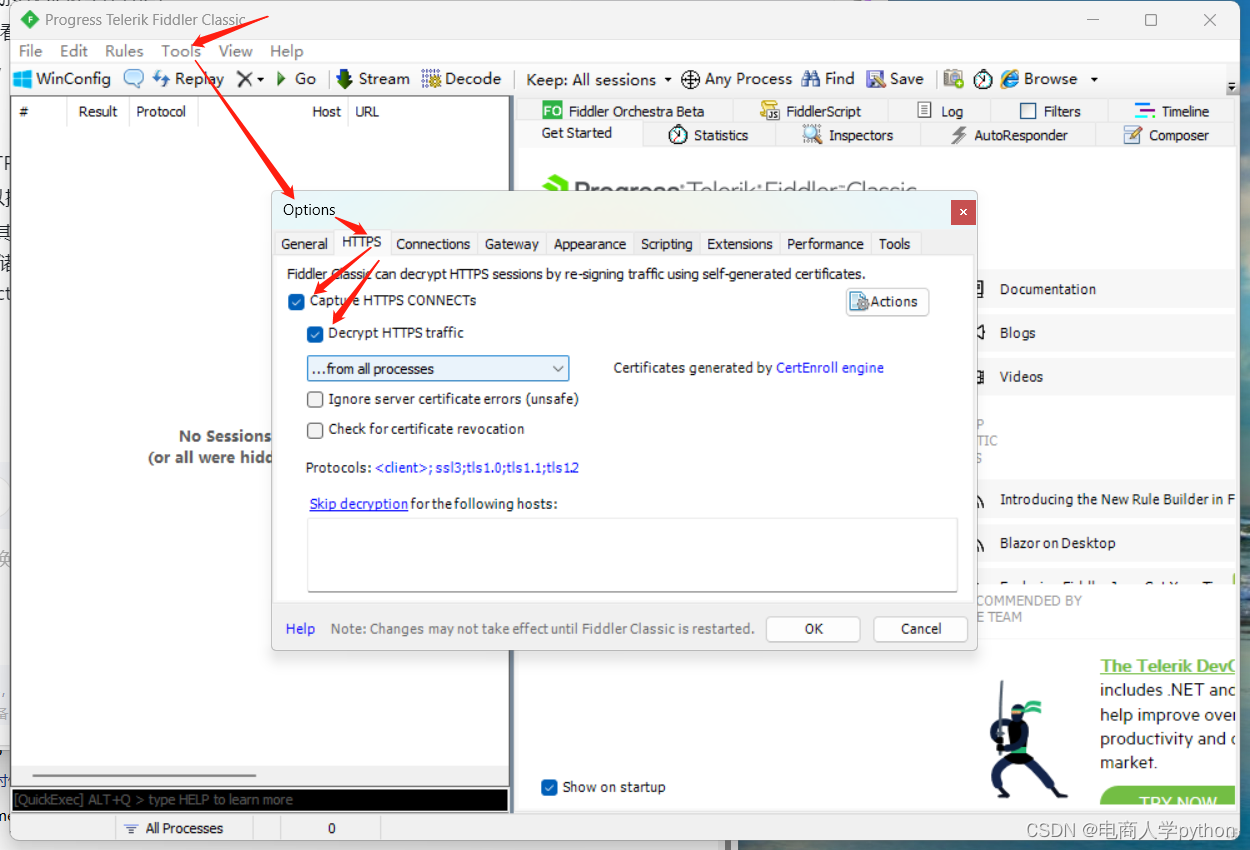Screen dimensions: 1250x850
Task: Open the Rules menu
Action: [125, 51]
